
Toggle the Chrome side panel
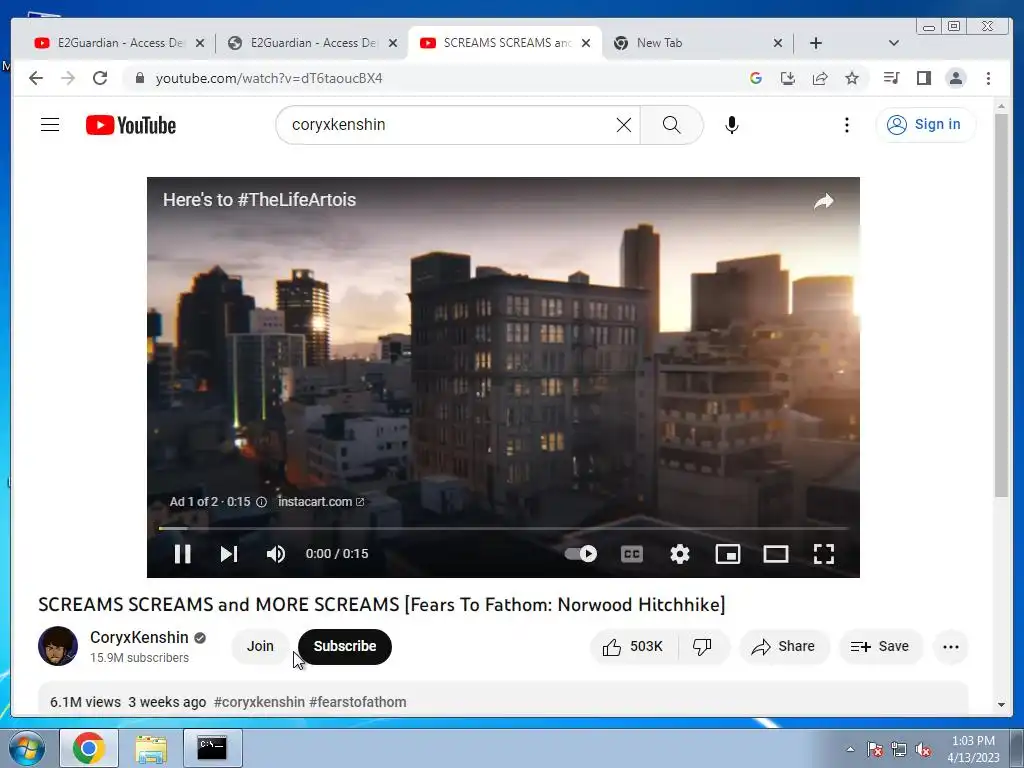(923, 78)
